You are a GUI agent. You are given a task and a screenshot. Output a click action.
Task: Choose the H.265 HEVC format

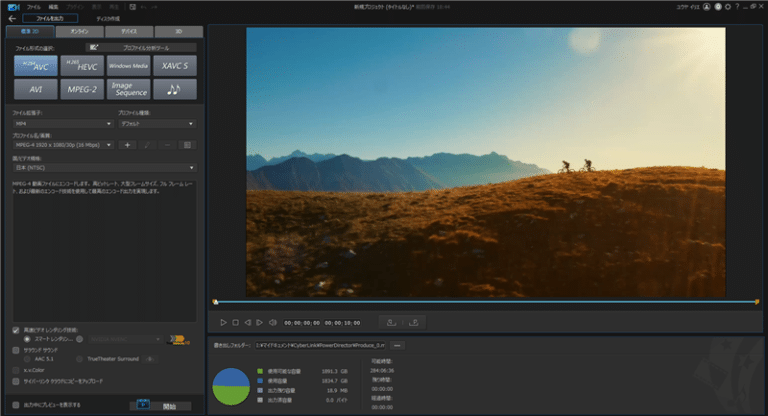point(82,66)
